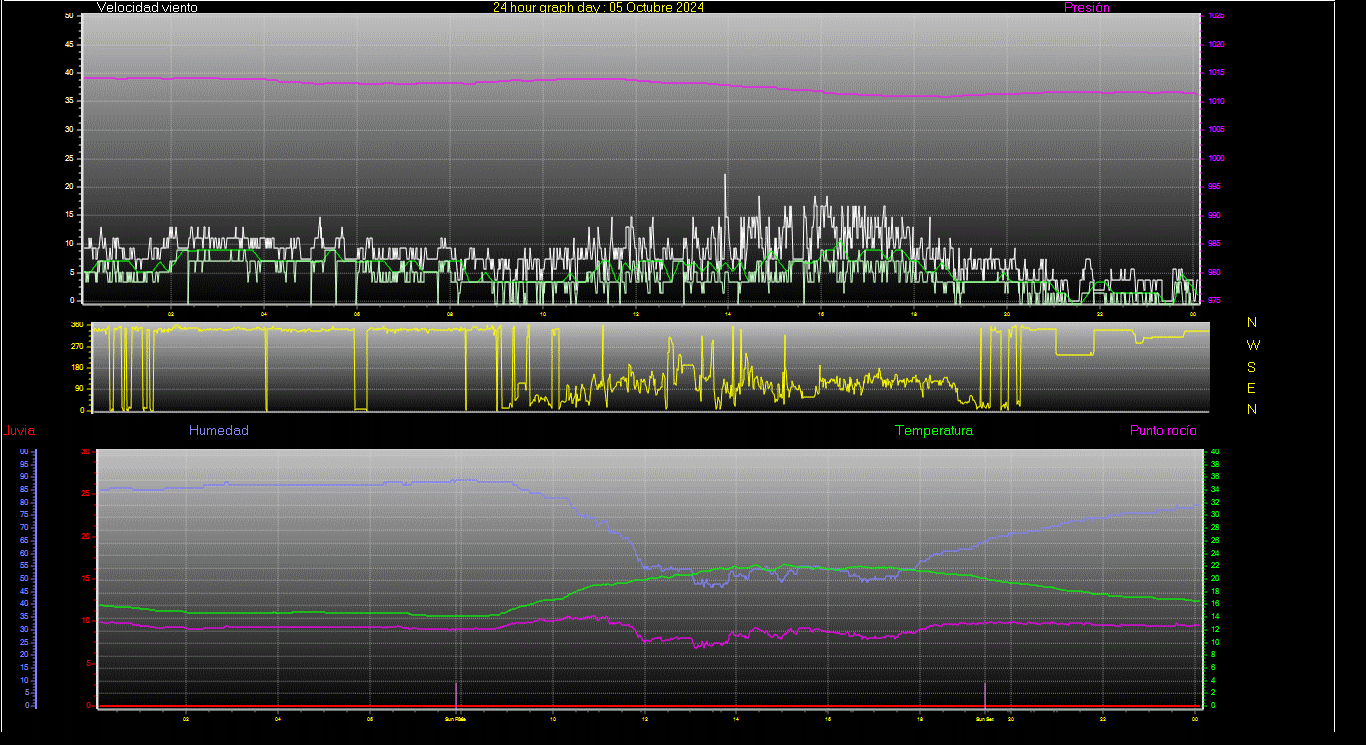Click '1025' on the pressure axis

pos(1215,16)
